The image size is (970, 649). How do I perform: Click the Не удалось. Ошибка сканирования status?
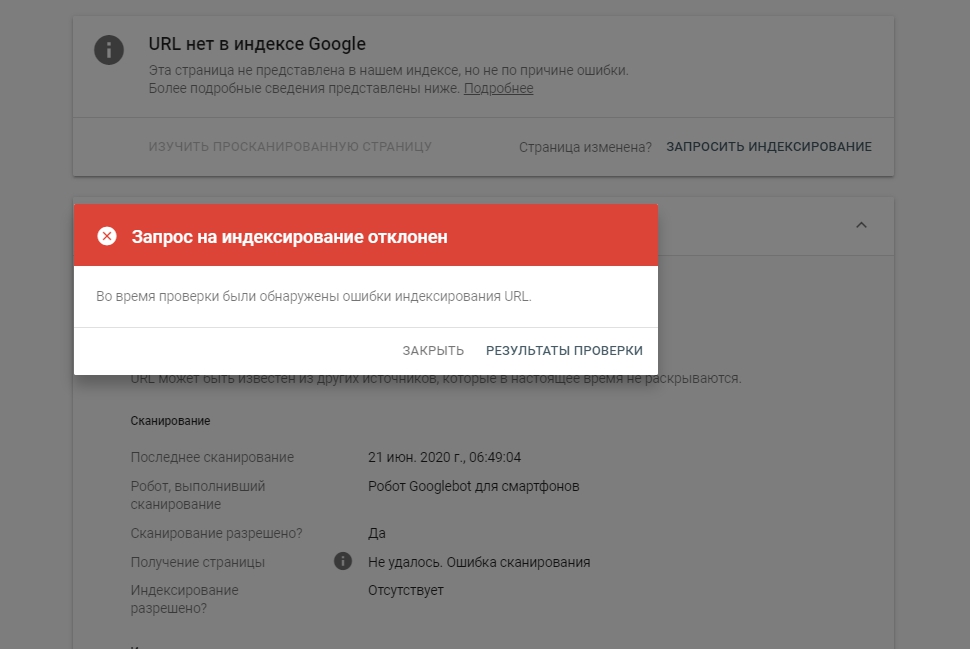tap(479, 562)
